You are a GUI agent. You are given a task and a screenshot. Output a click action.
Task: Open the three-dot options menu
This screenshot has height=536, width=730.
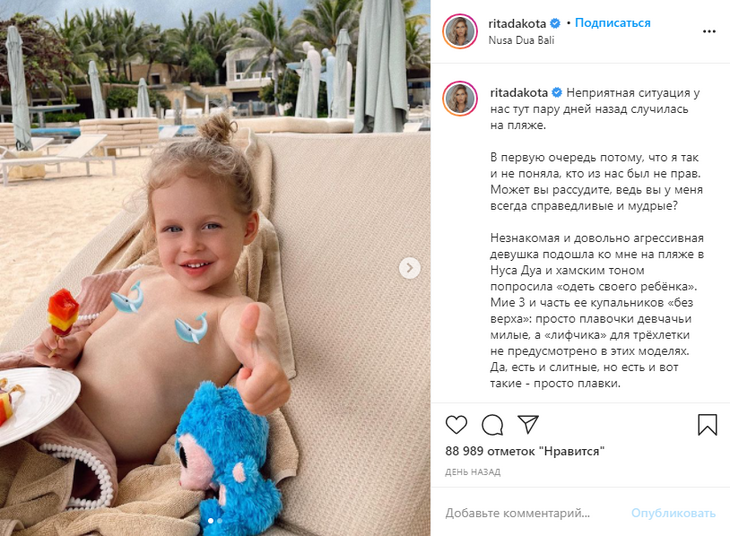[x=709, y=31]
